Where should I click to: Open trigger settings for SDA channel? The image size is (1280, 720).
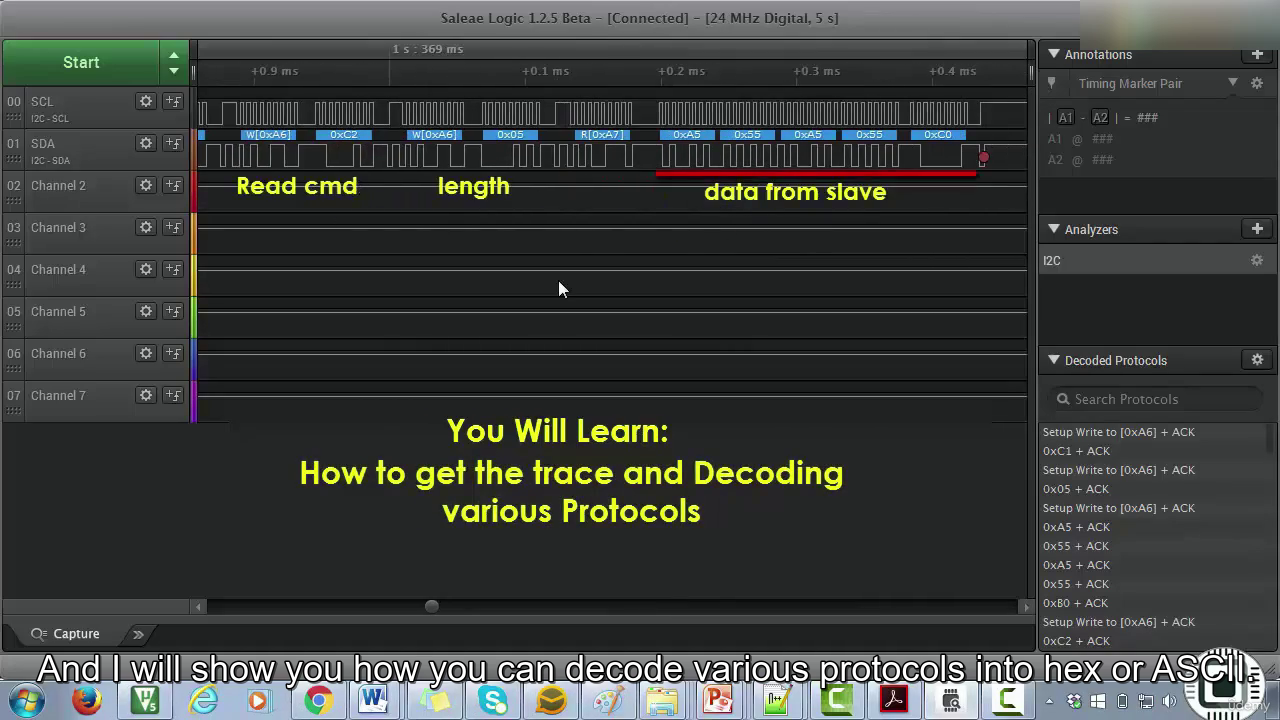(x=173, y=143)
